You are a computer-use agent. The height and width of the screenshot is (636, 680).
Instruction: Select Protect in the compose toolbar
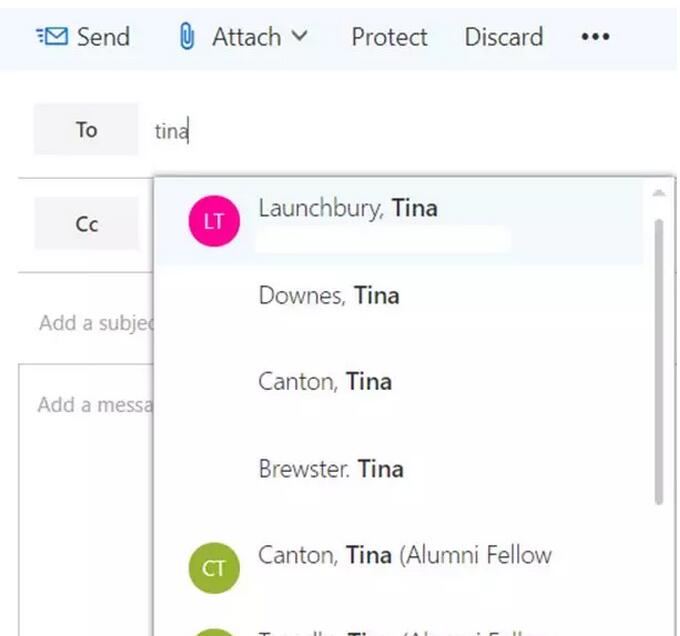[x=389, y=37]
